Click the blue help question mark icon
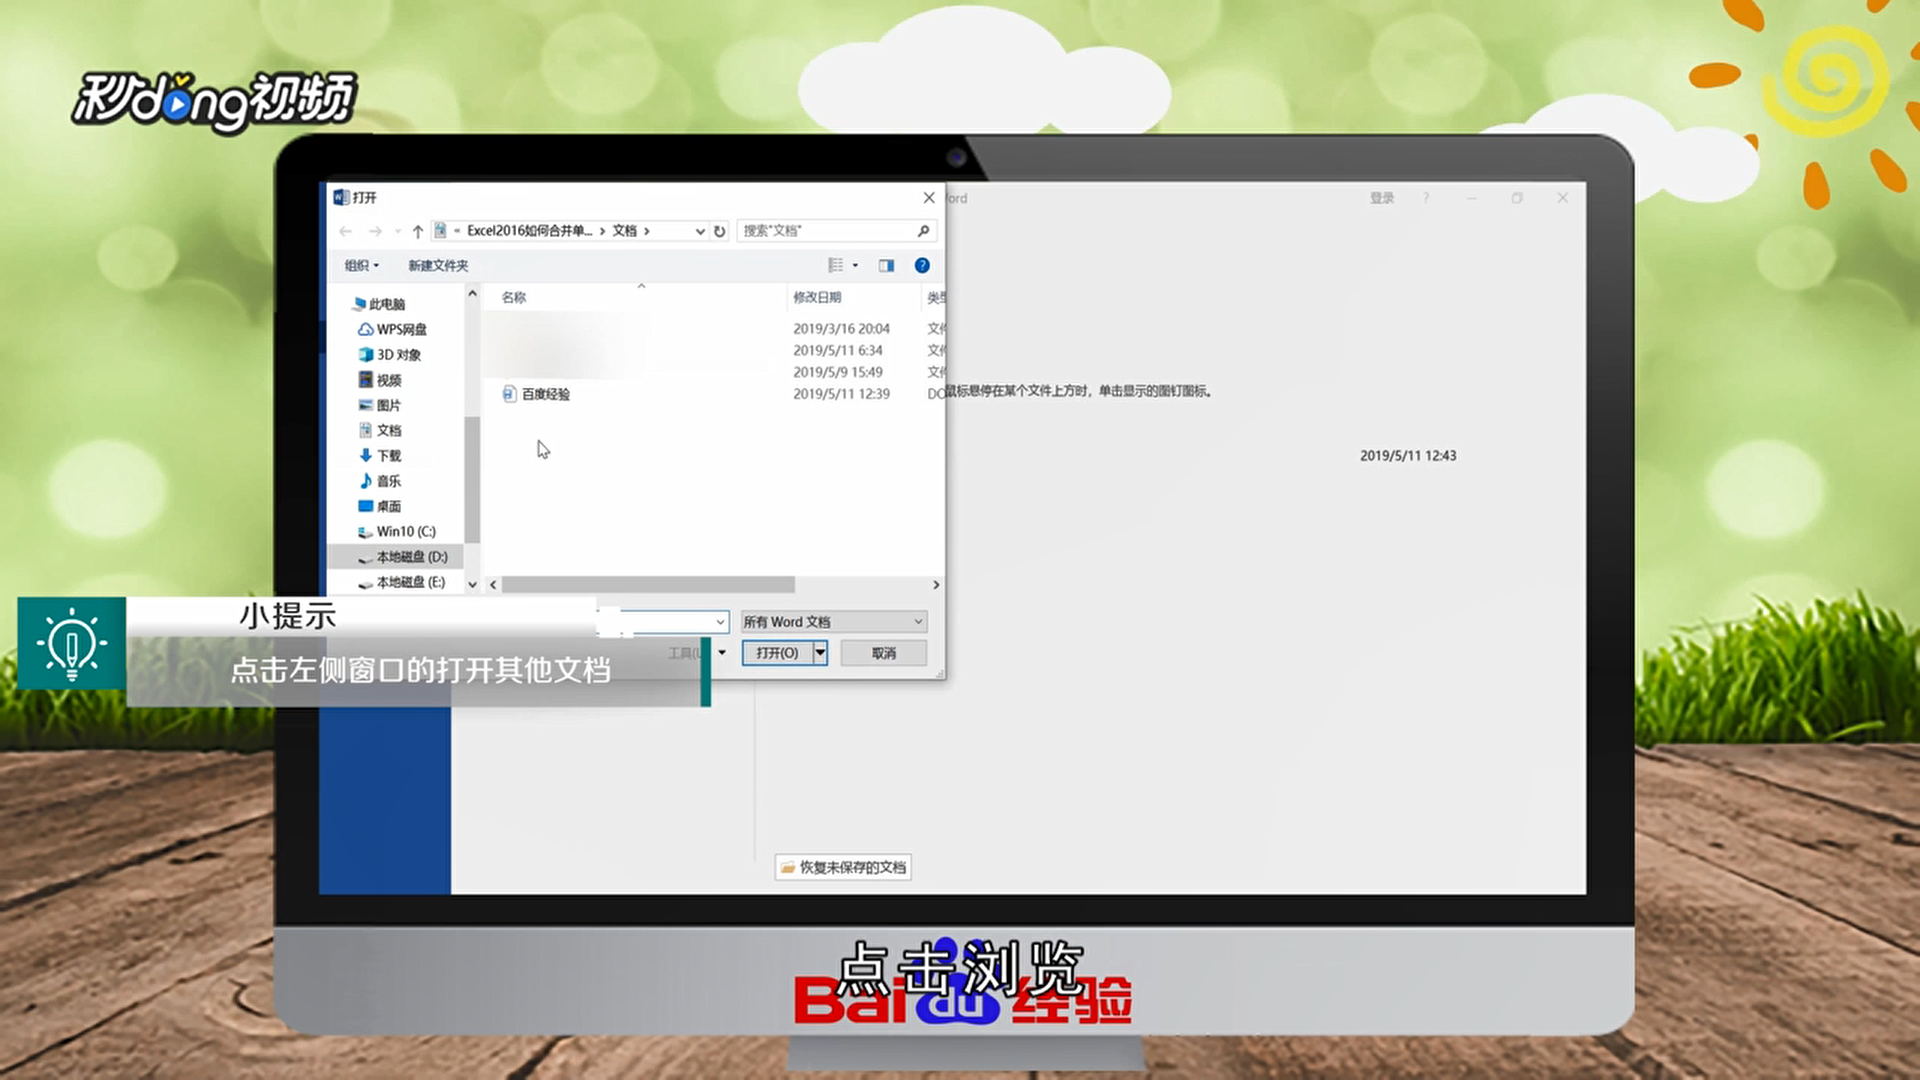This screenshot has height=1080, width=1920. coord(922,265)
